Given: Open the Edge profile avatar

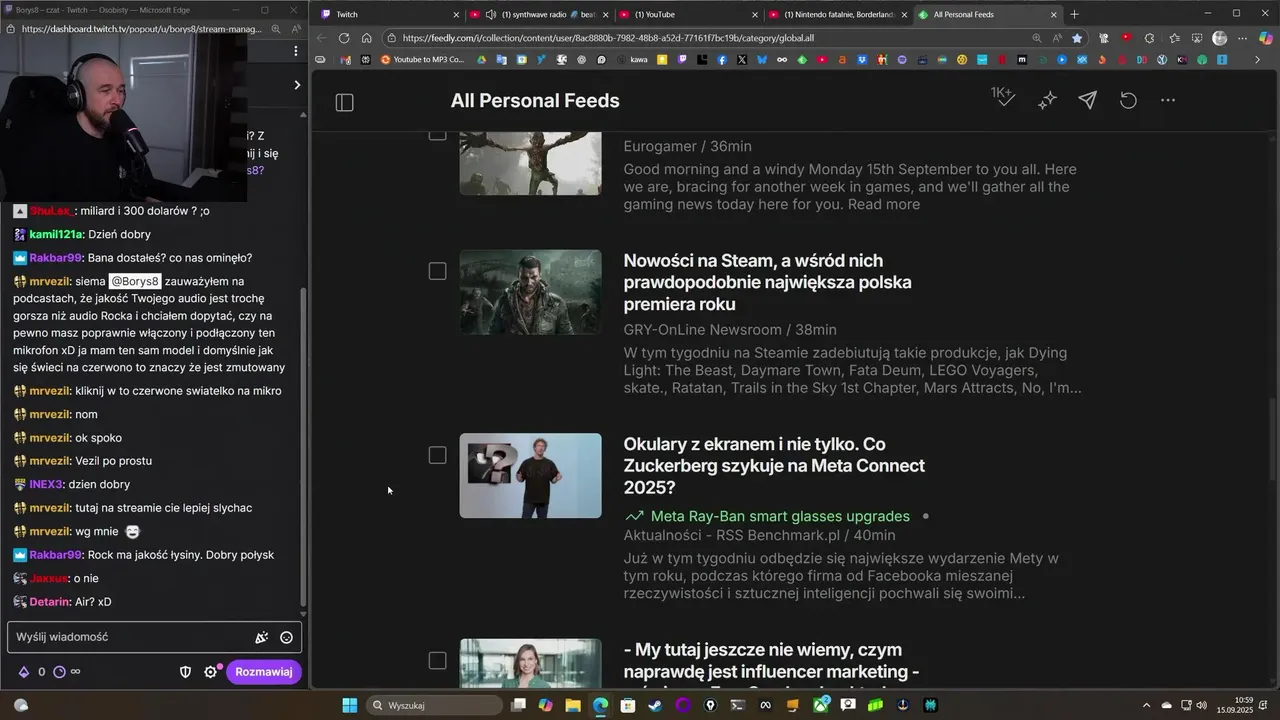Looking at the screenshot, I should (1219, 38).
